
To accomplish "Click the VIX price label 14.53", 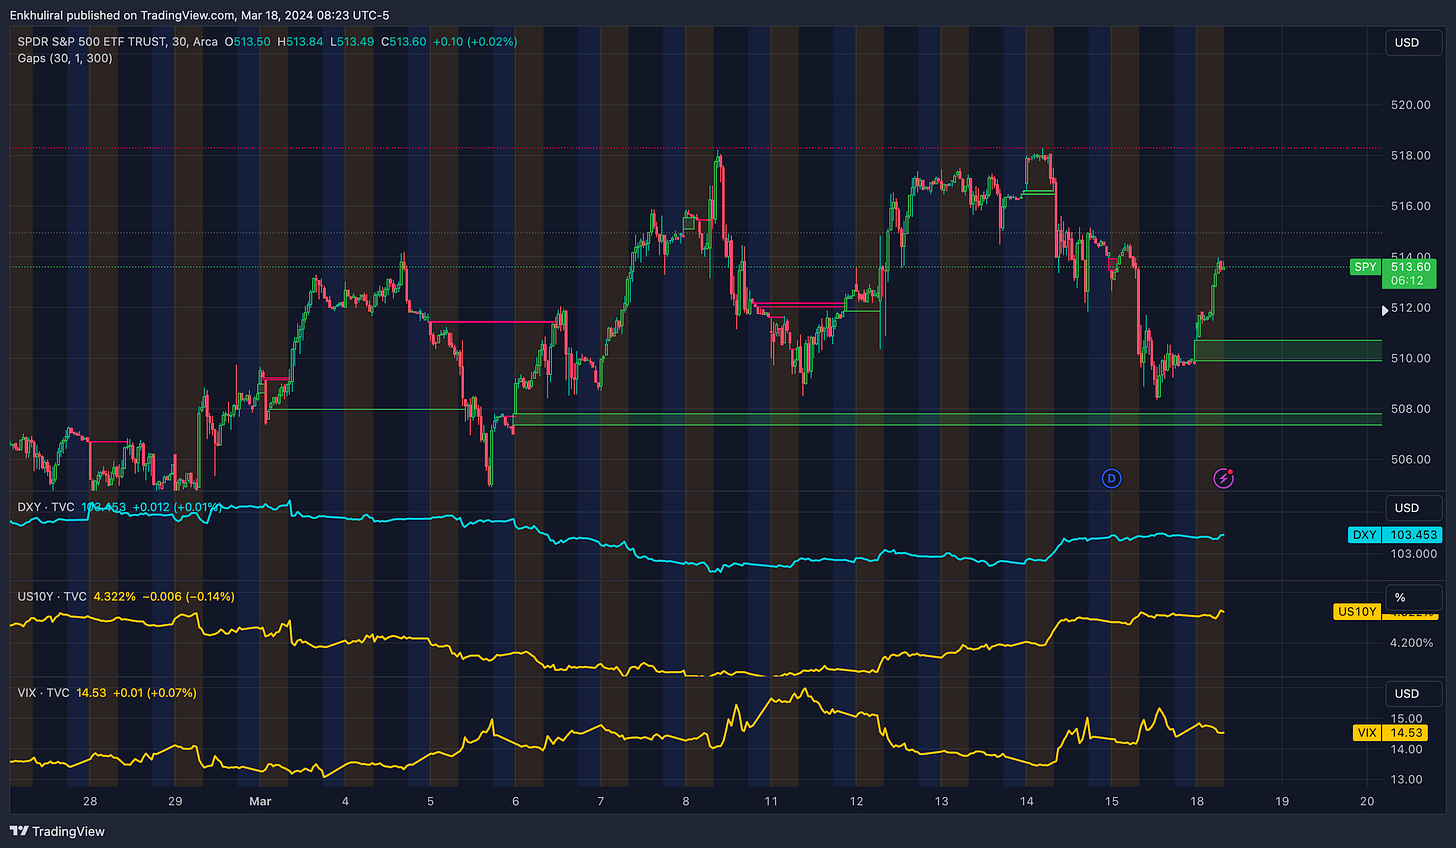I will click(x=1407, y=733).
